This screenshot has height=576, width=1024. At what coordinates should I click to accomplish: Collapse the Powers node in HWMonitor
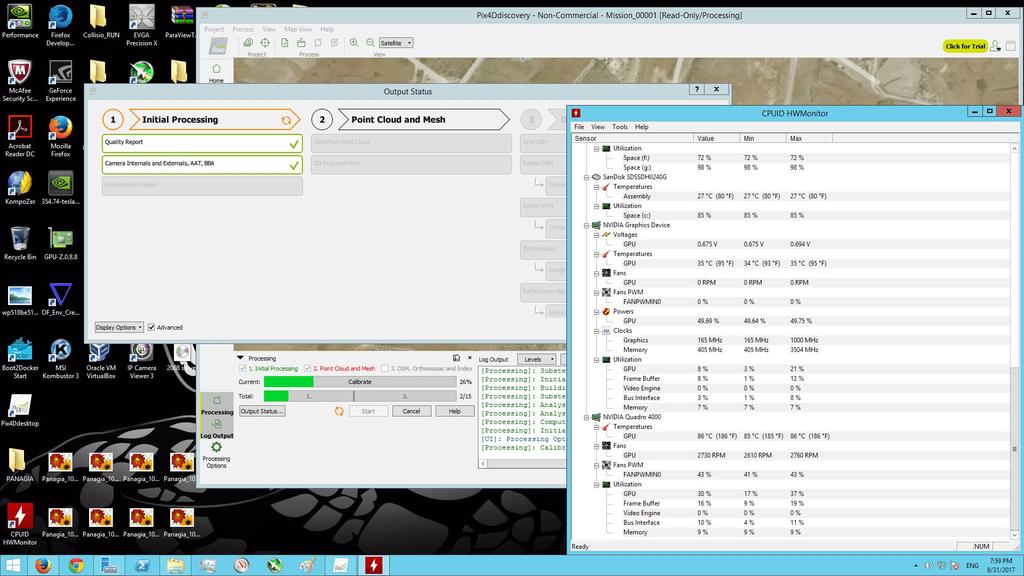click(x=596, y=312)
